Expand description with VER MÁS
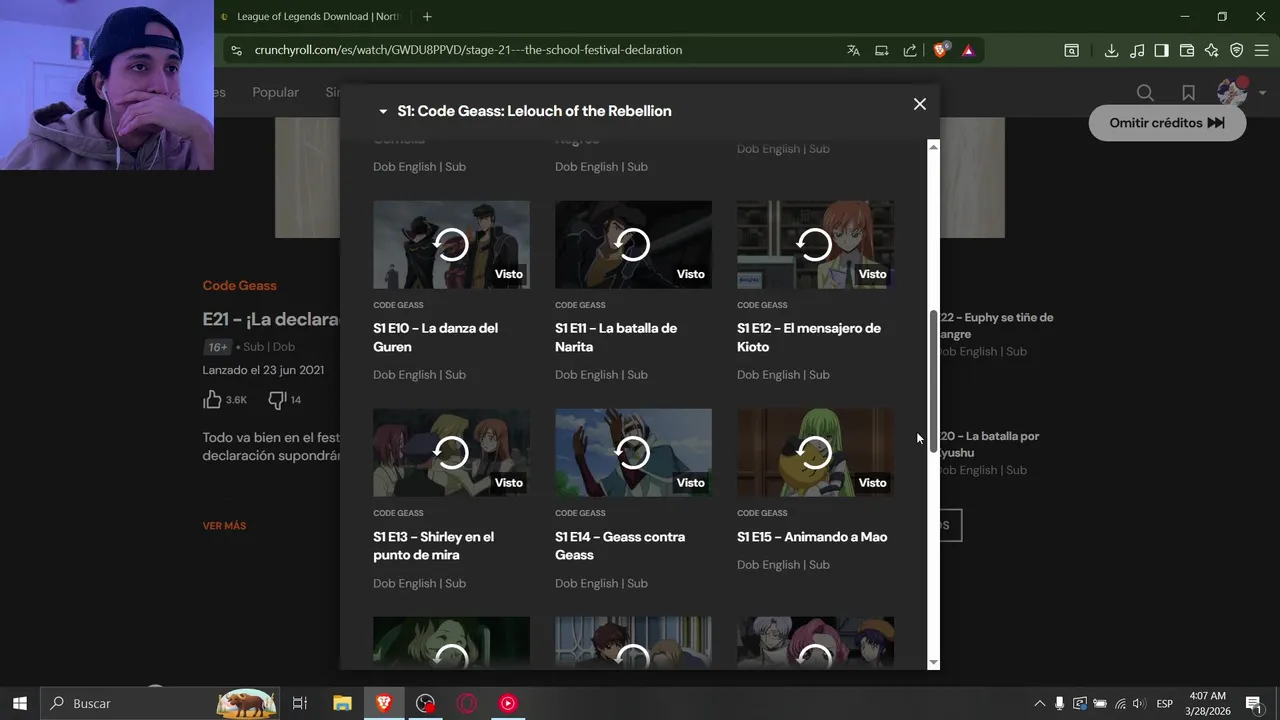This screenshot has width=1280, height=720. click(x=224, y=526)
